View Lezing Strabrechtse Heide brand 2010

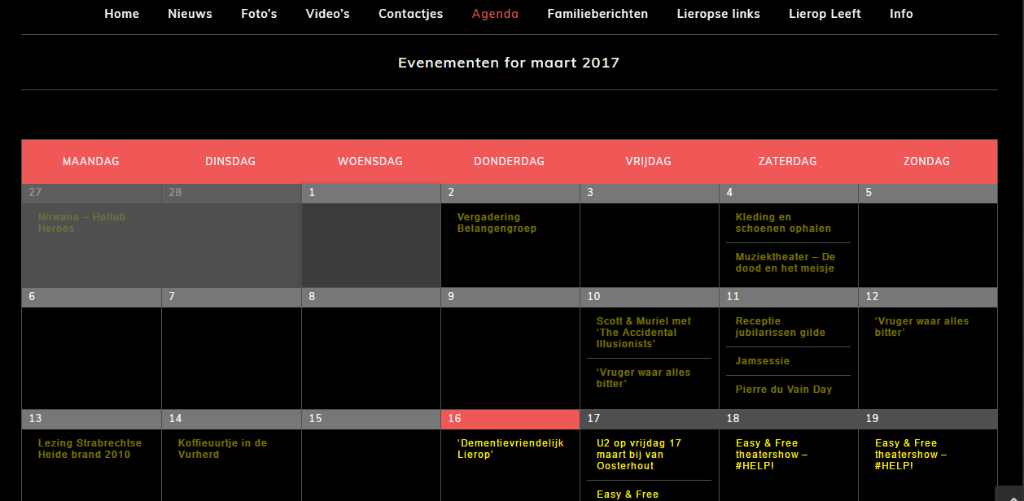90,448
